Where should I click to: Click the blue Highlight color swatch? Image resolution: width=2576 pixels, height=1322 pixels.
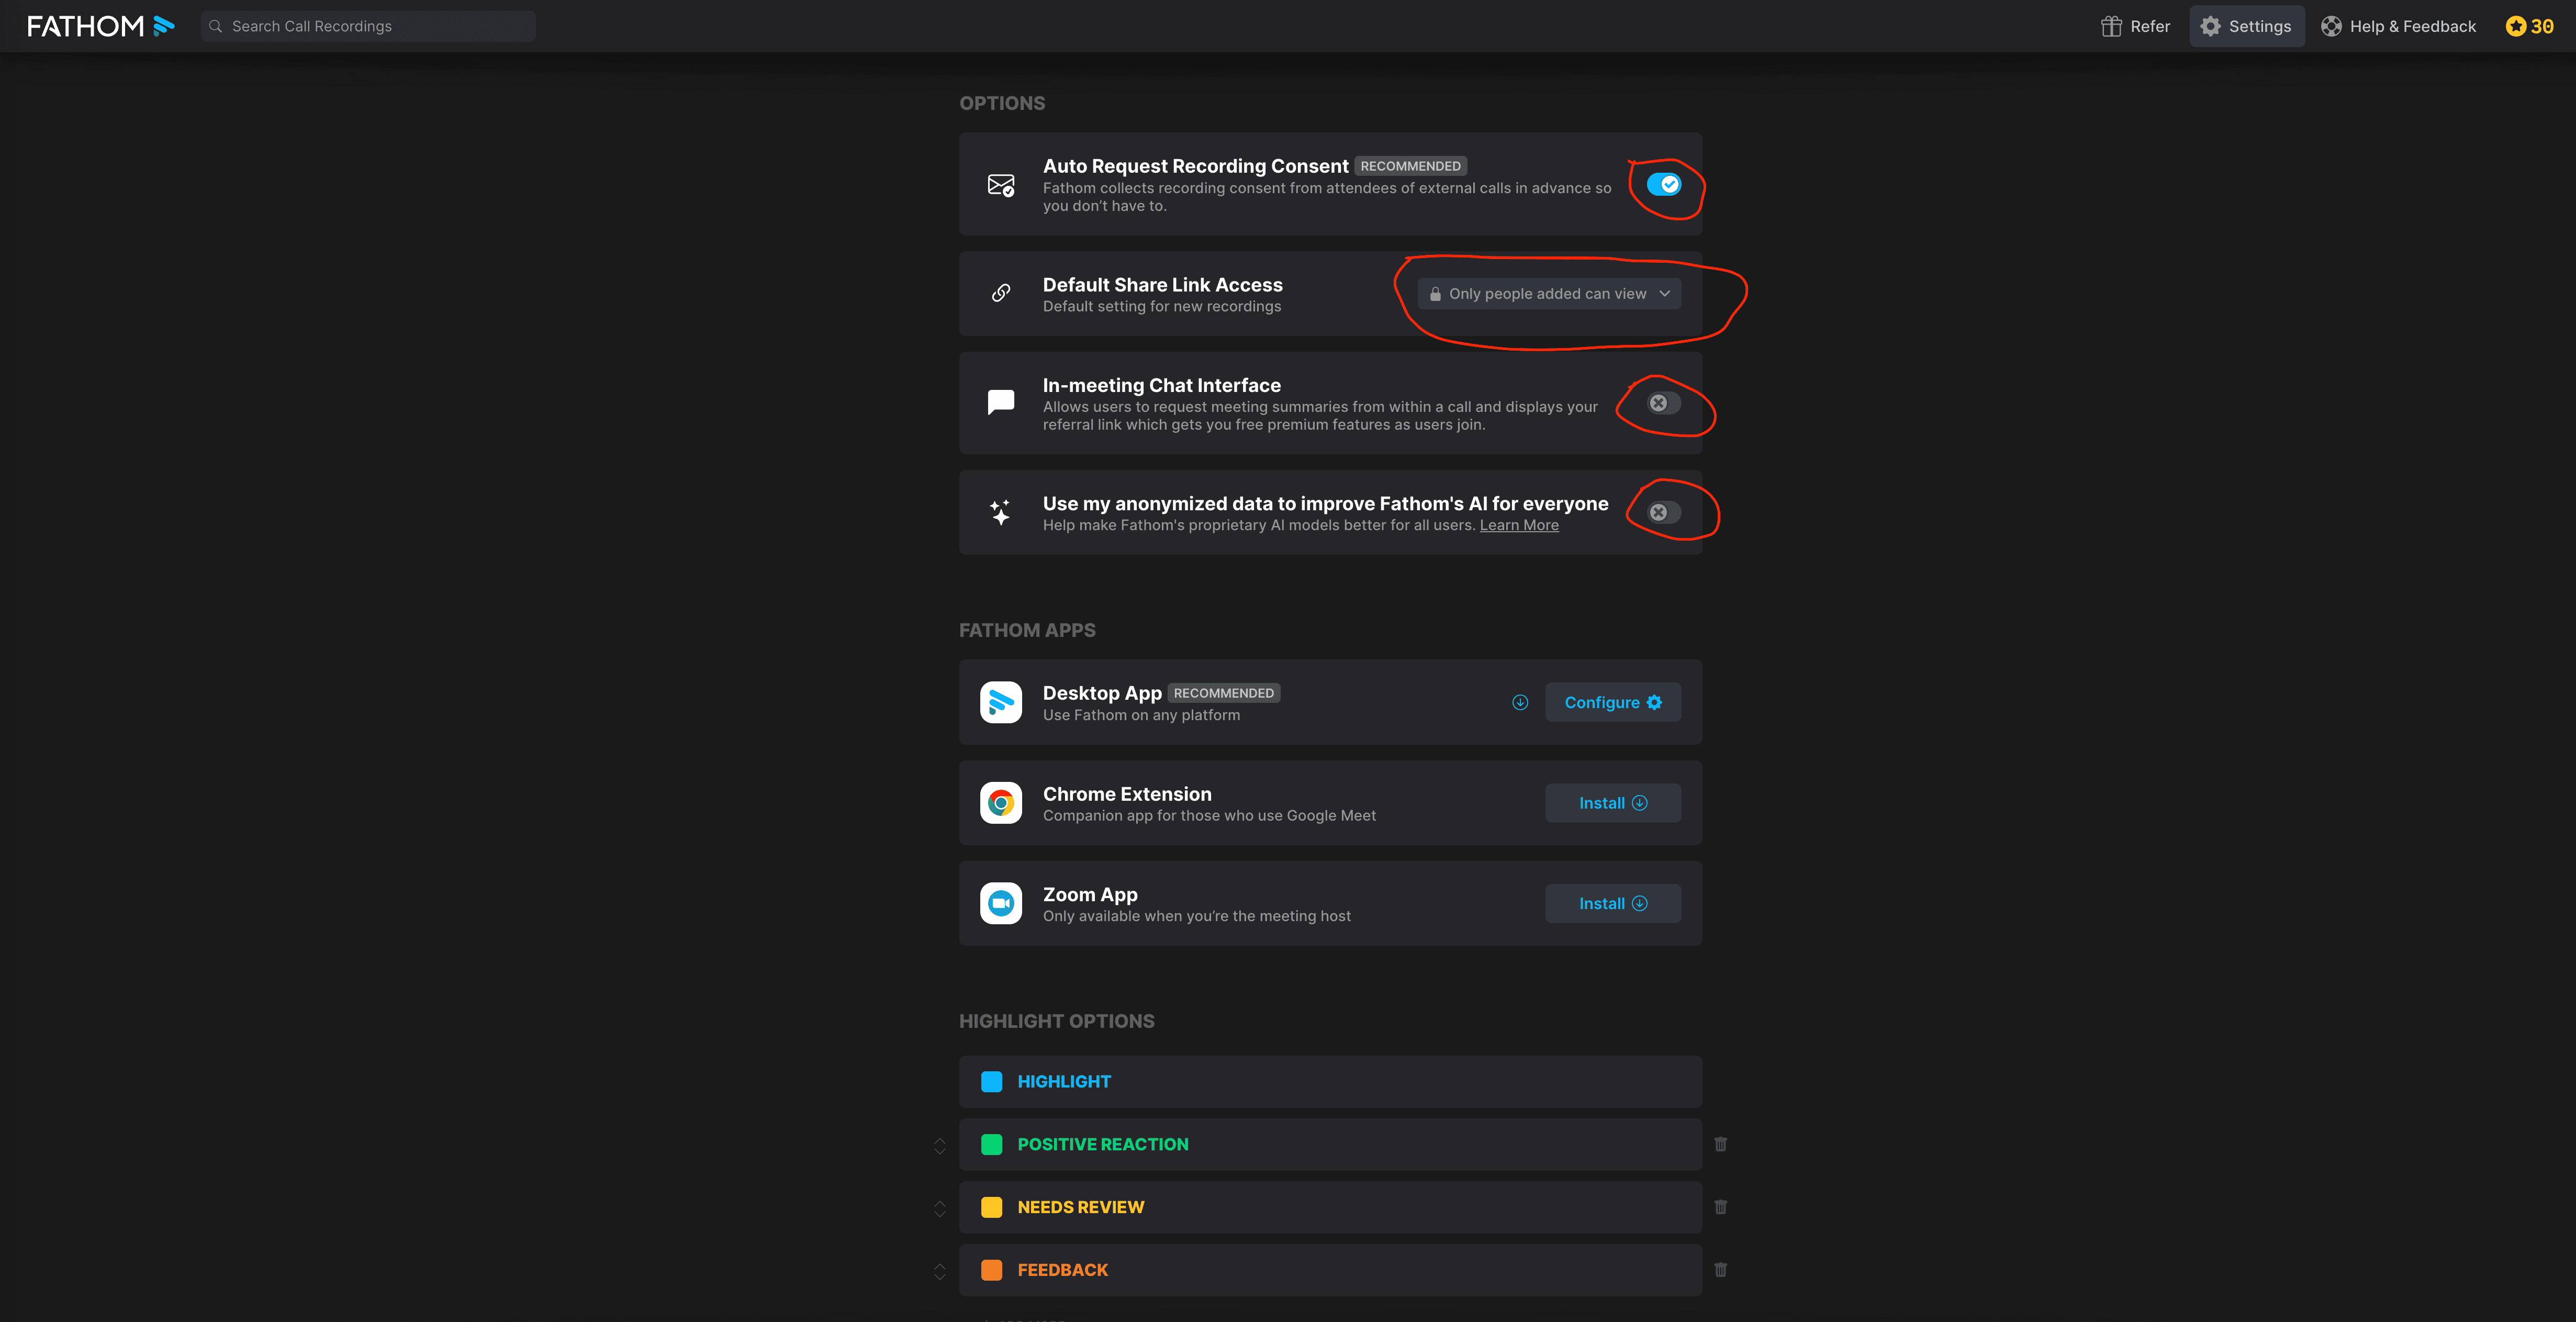[991, 1082]
